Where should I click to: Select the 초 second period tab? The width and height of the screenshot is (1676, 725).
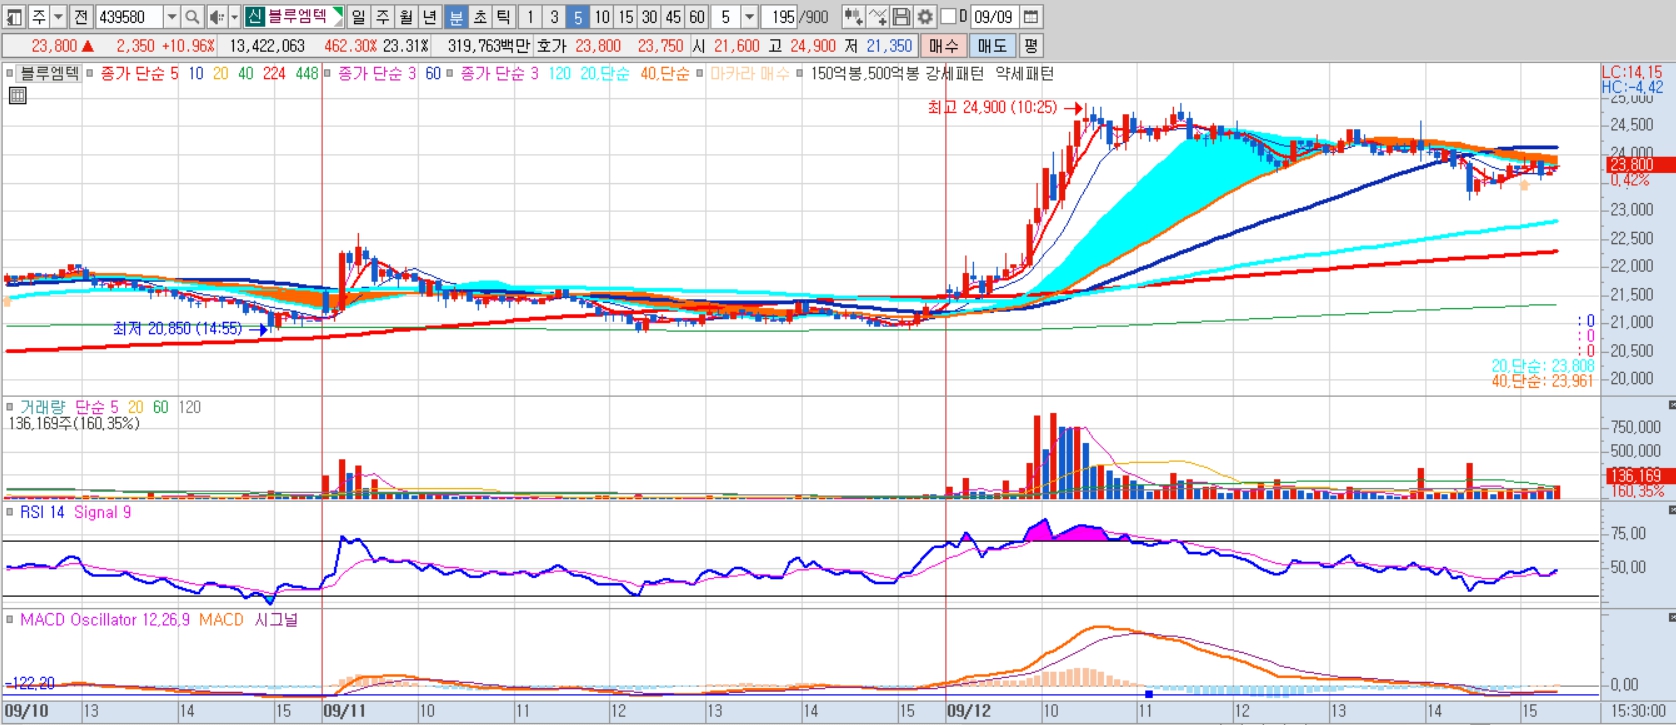point(480,17)
